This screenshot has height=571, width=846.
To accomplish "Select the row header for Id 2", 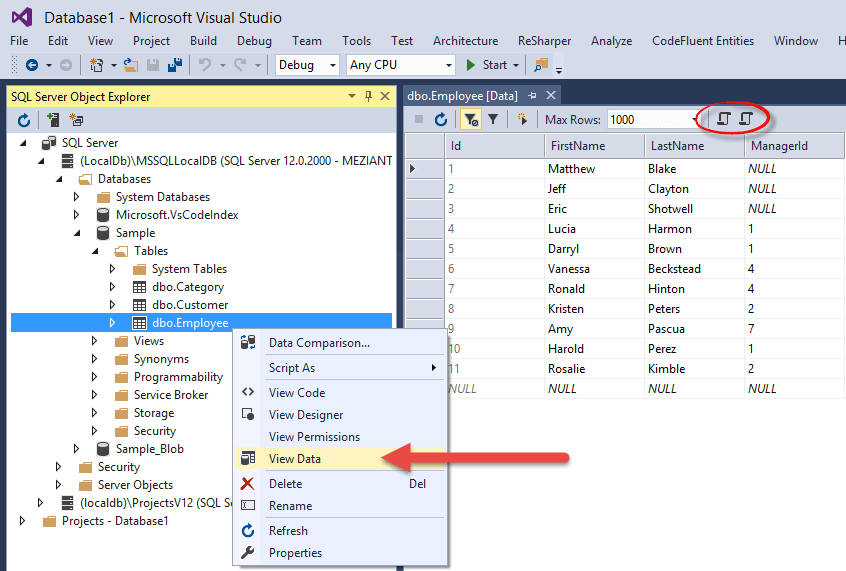I will coord(425,189).
